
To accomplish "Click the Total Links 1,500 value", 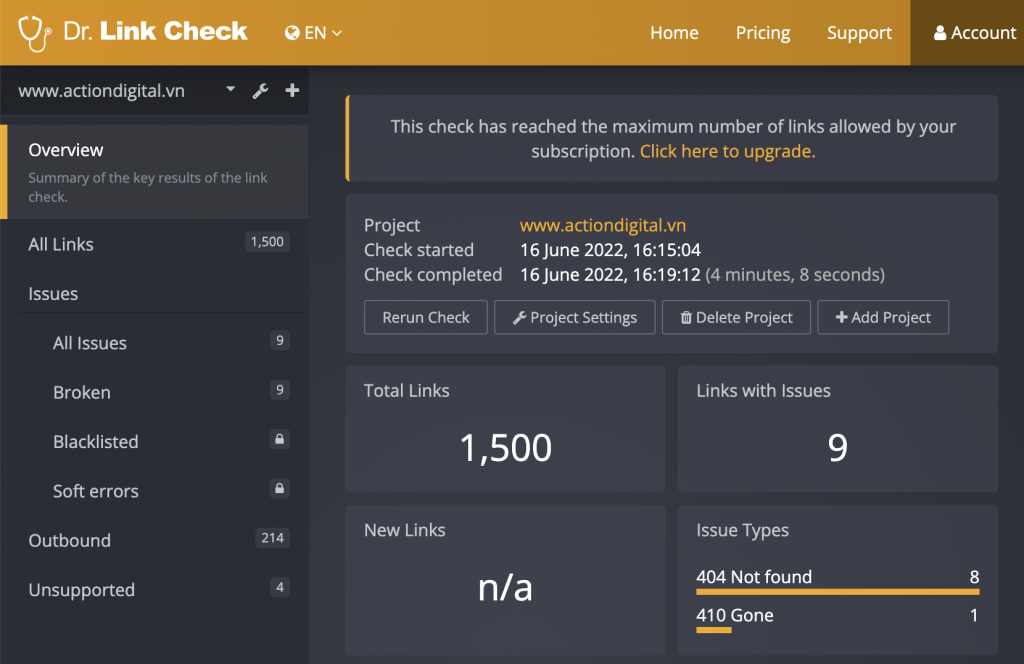I will [505, 448].
